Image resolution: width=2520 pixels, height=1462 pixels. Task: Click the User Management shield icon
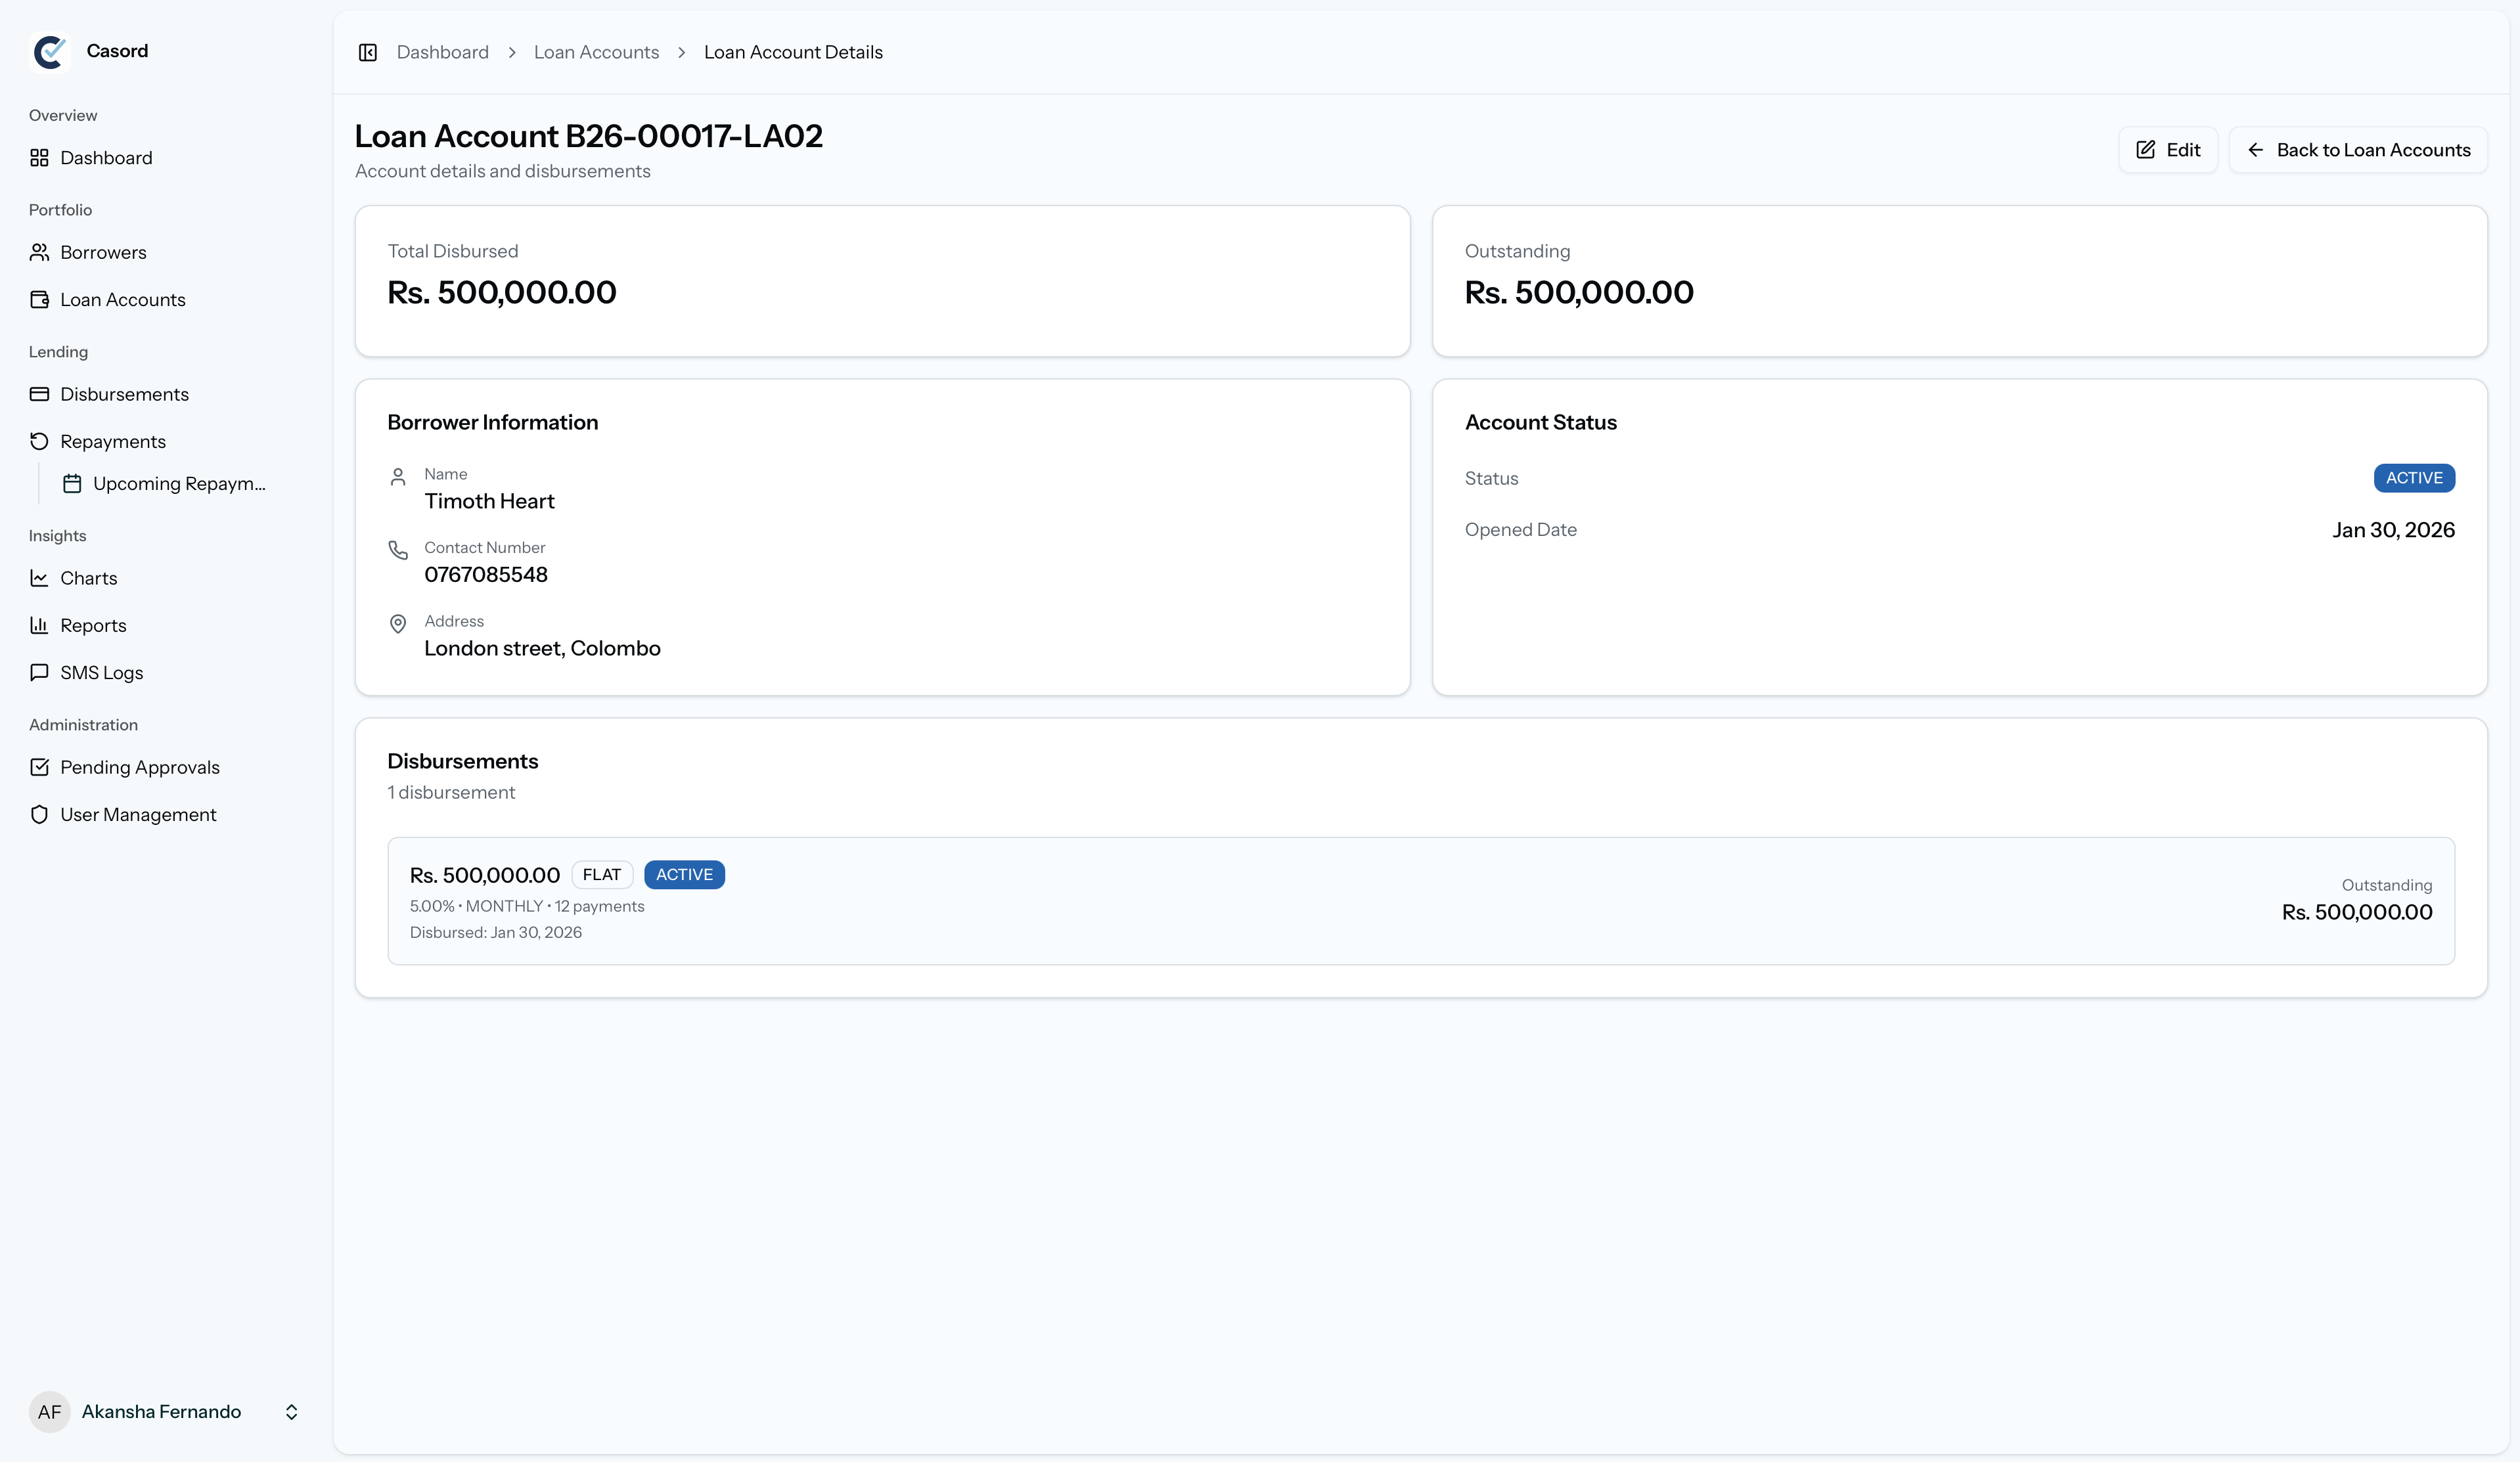coord(39,814)
